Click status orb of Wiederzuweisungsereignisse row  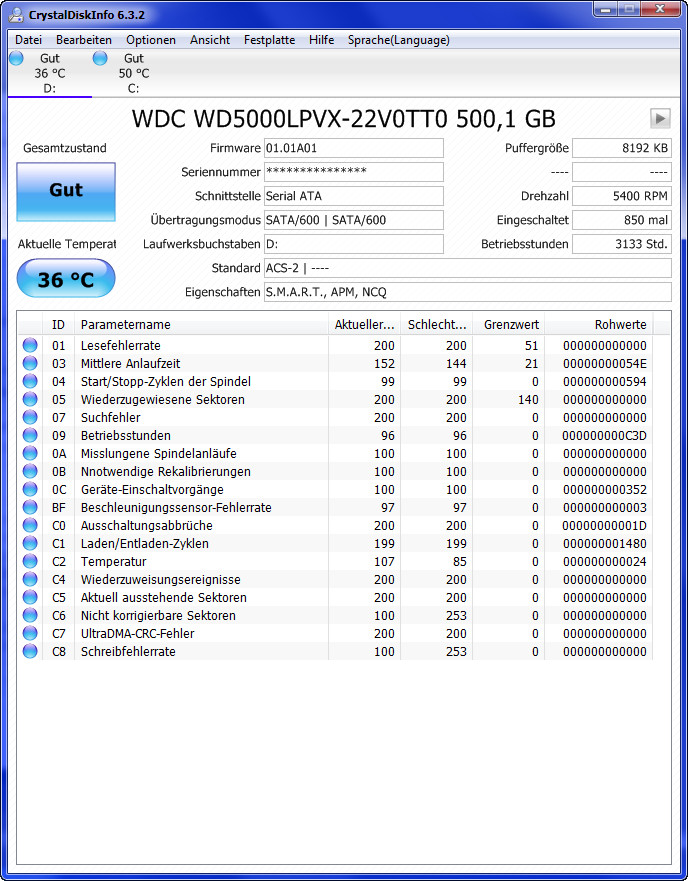30,579
